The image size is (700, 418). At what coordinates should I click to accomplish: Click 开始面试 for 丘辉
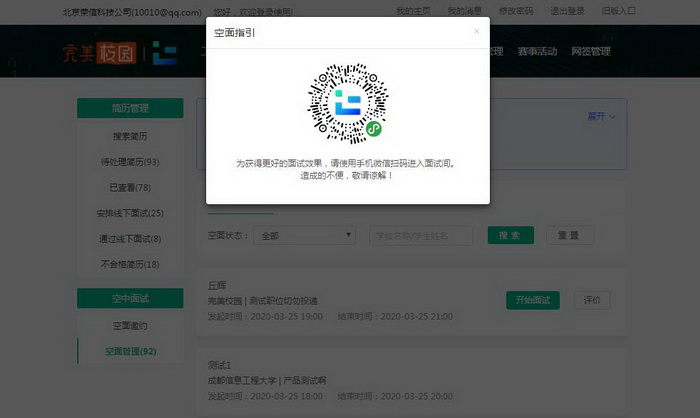click(x=533, y=300)
